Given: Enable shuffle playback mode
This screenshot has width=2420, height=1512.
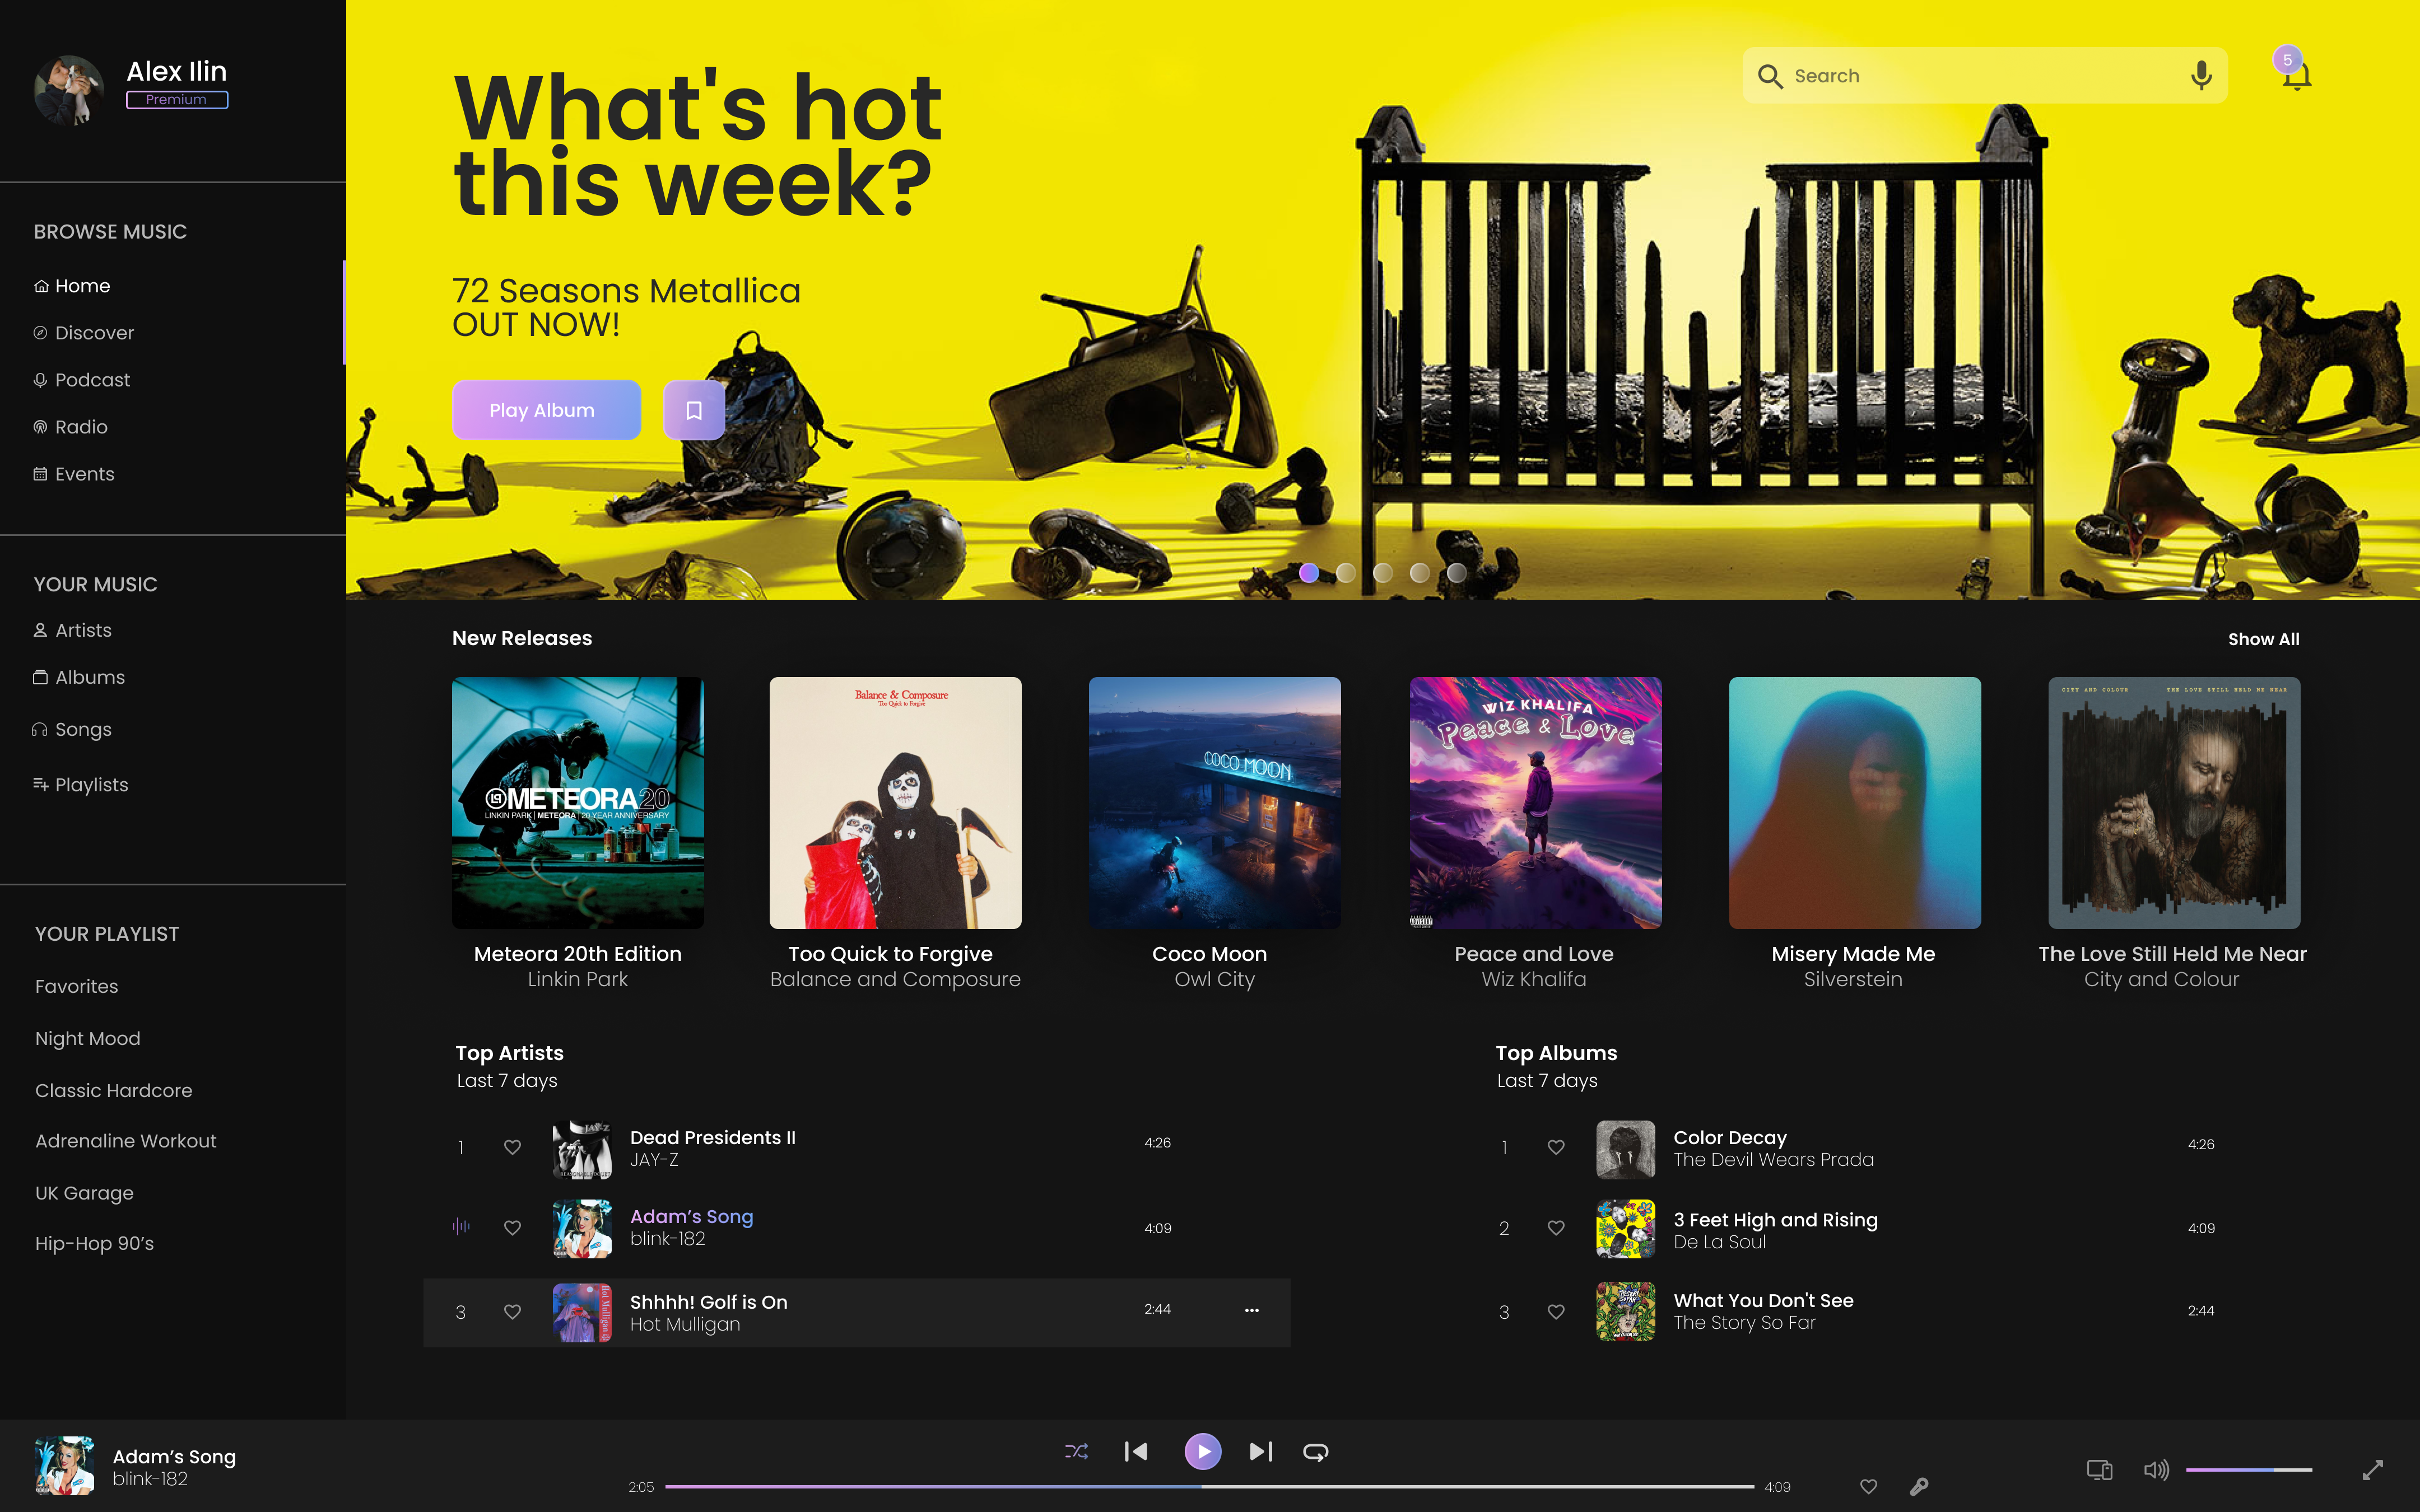Looking at the screenshot, I should pos(1076,1452).
